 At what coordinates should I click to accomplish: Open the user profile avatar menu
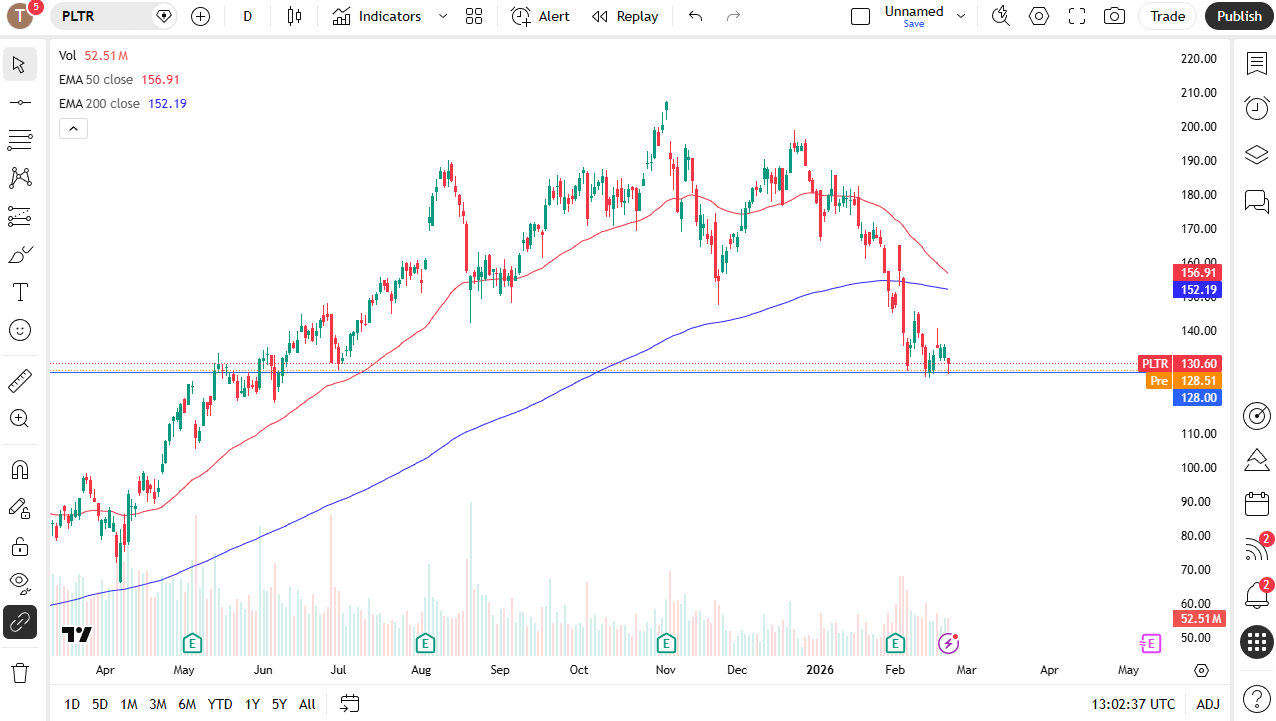(20, 16)
